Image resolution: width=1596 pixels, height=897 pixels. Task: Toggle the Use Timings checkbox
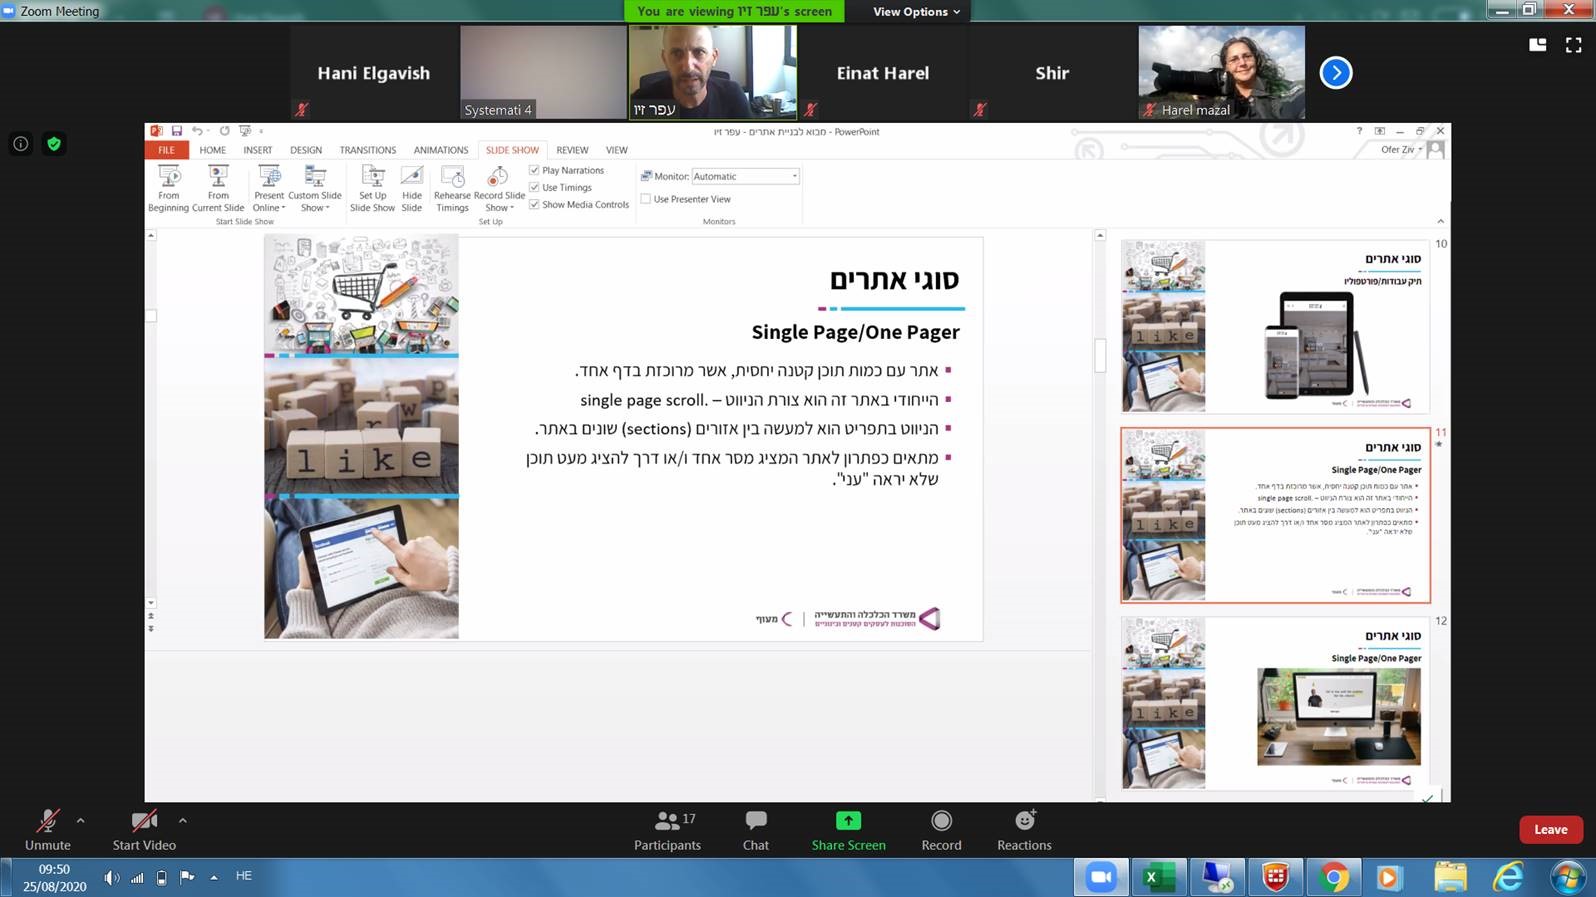535,187
